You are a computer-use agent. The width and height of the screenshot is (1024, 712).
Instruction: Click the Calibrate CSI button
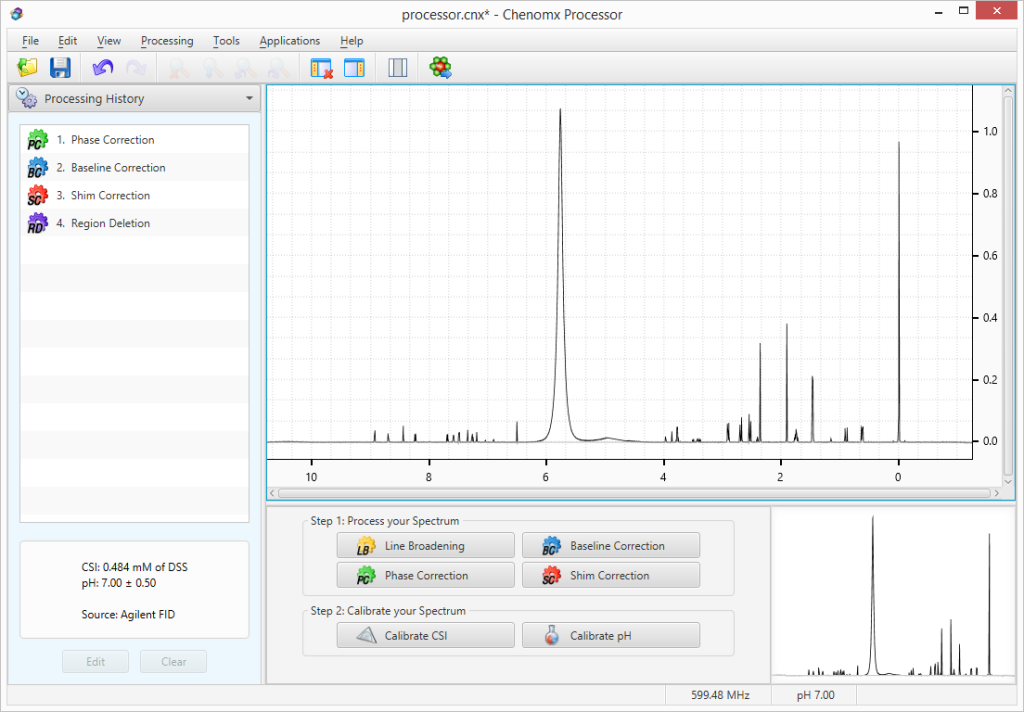pos(425,636)
